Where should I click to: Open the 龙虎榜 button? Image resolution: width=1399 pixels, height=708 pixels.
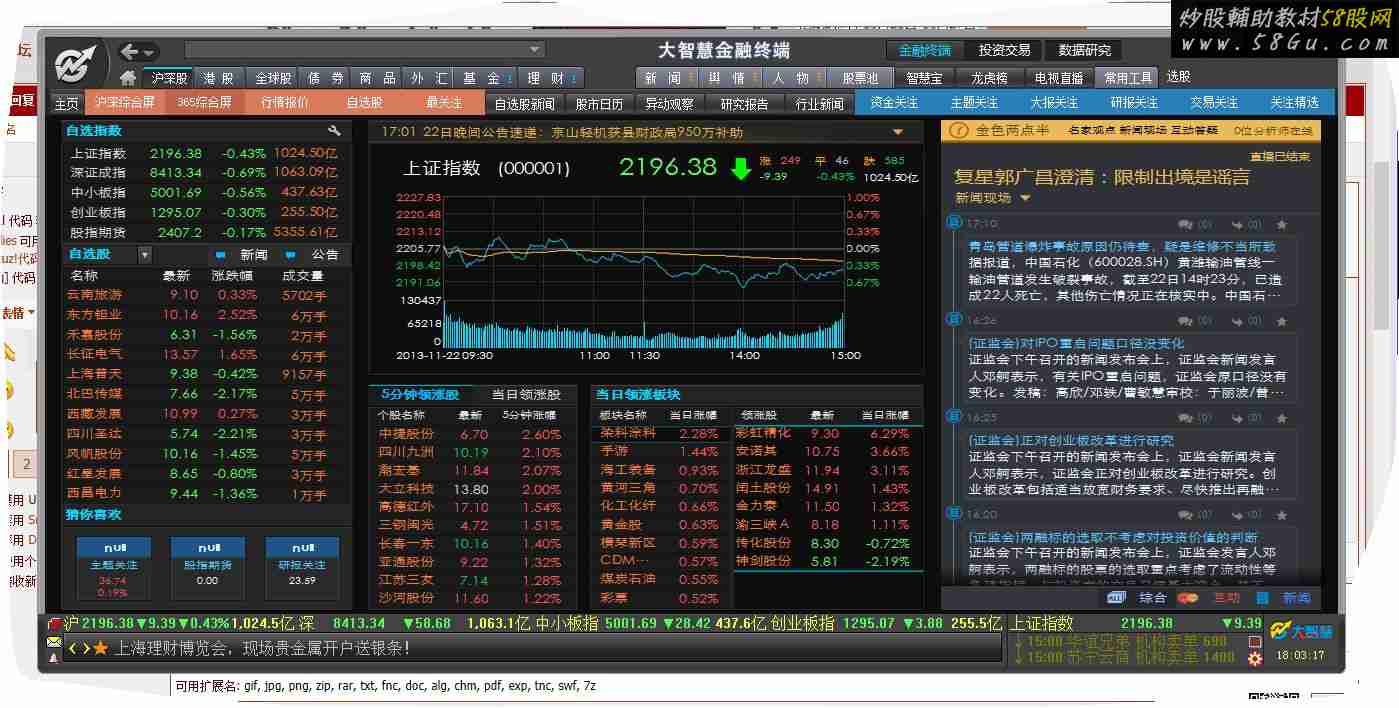click(x=990, y=77)
